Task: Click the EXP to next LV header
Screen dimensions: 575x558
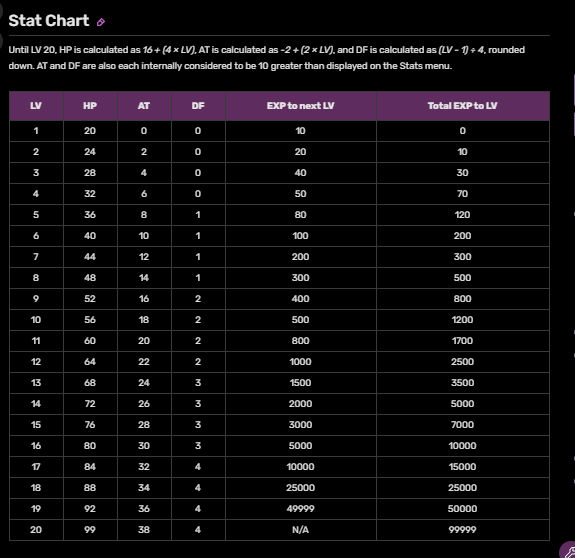Action: coord(300,106)
